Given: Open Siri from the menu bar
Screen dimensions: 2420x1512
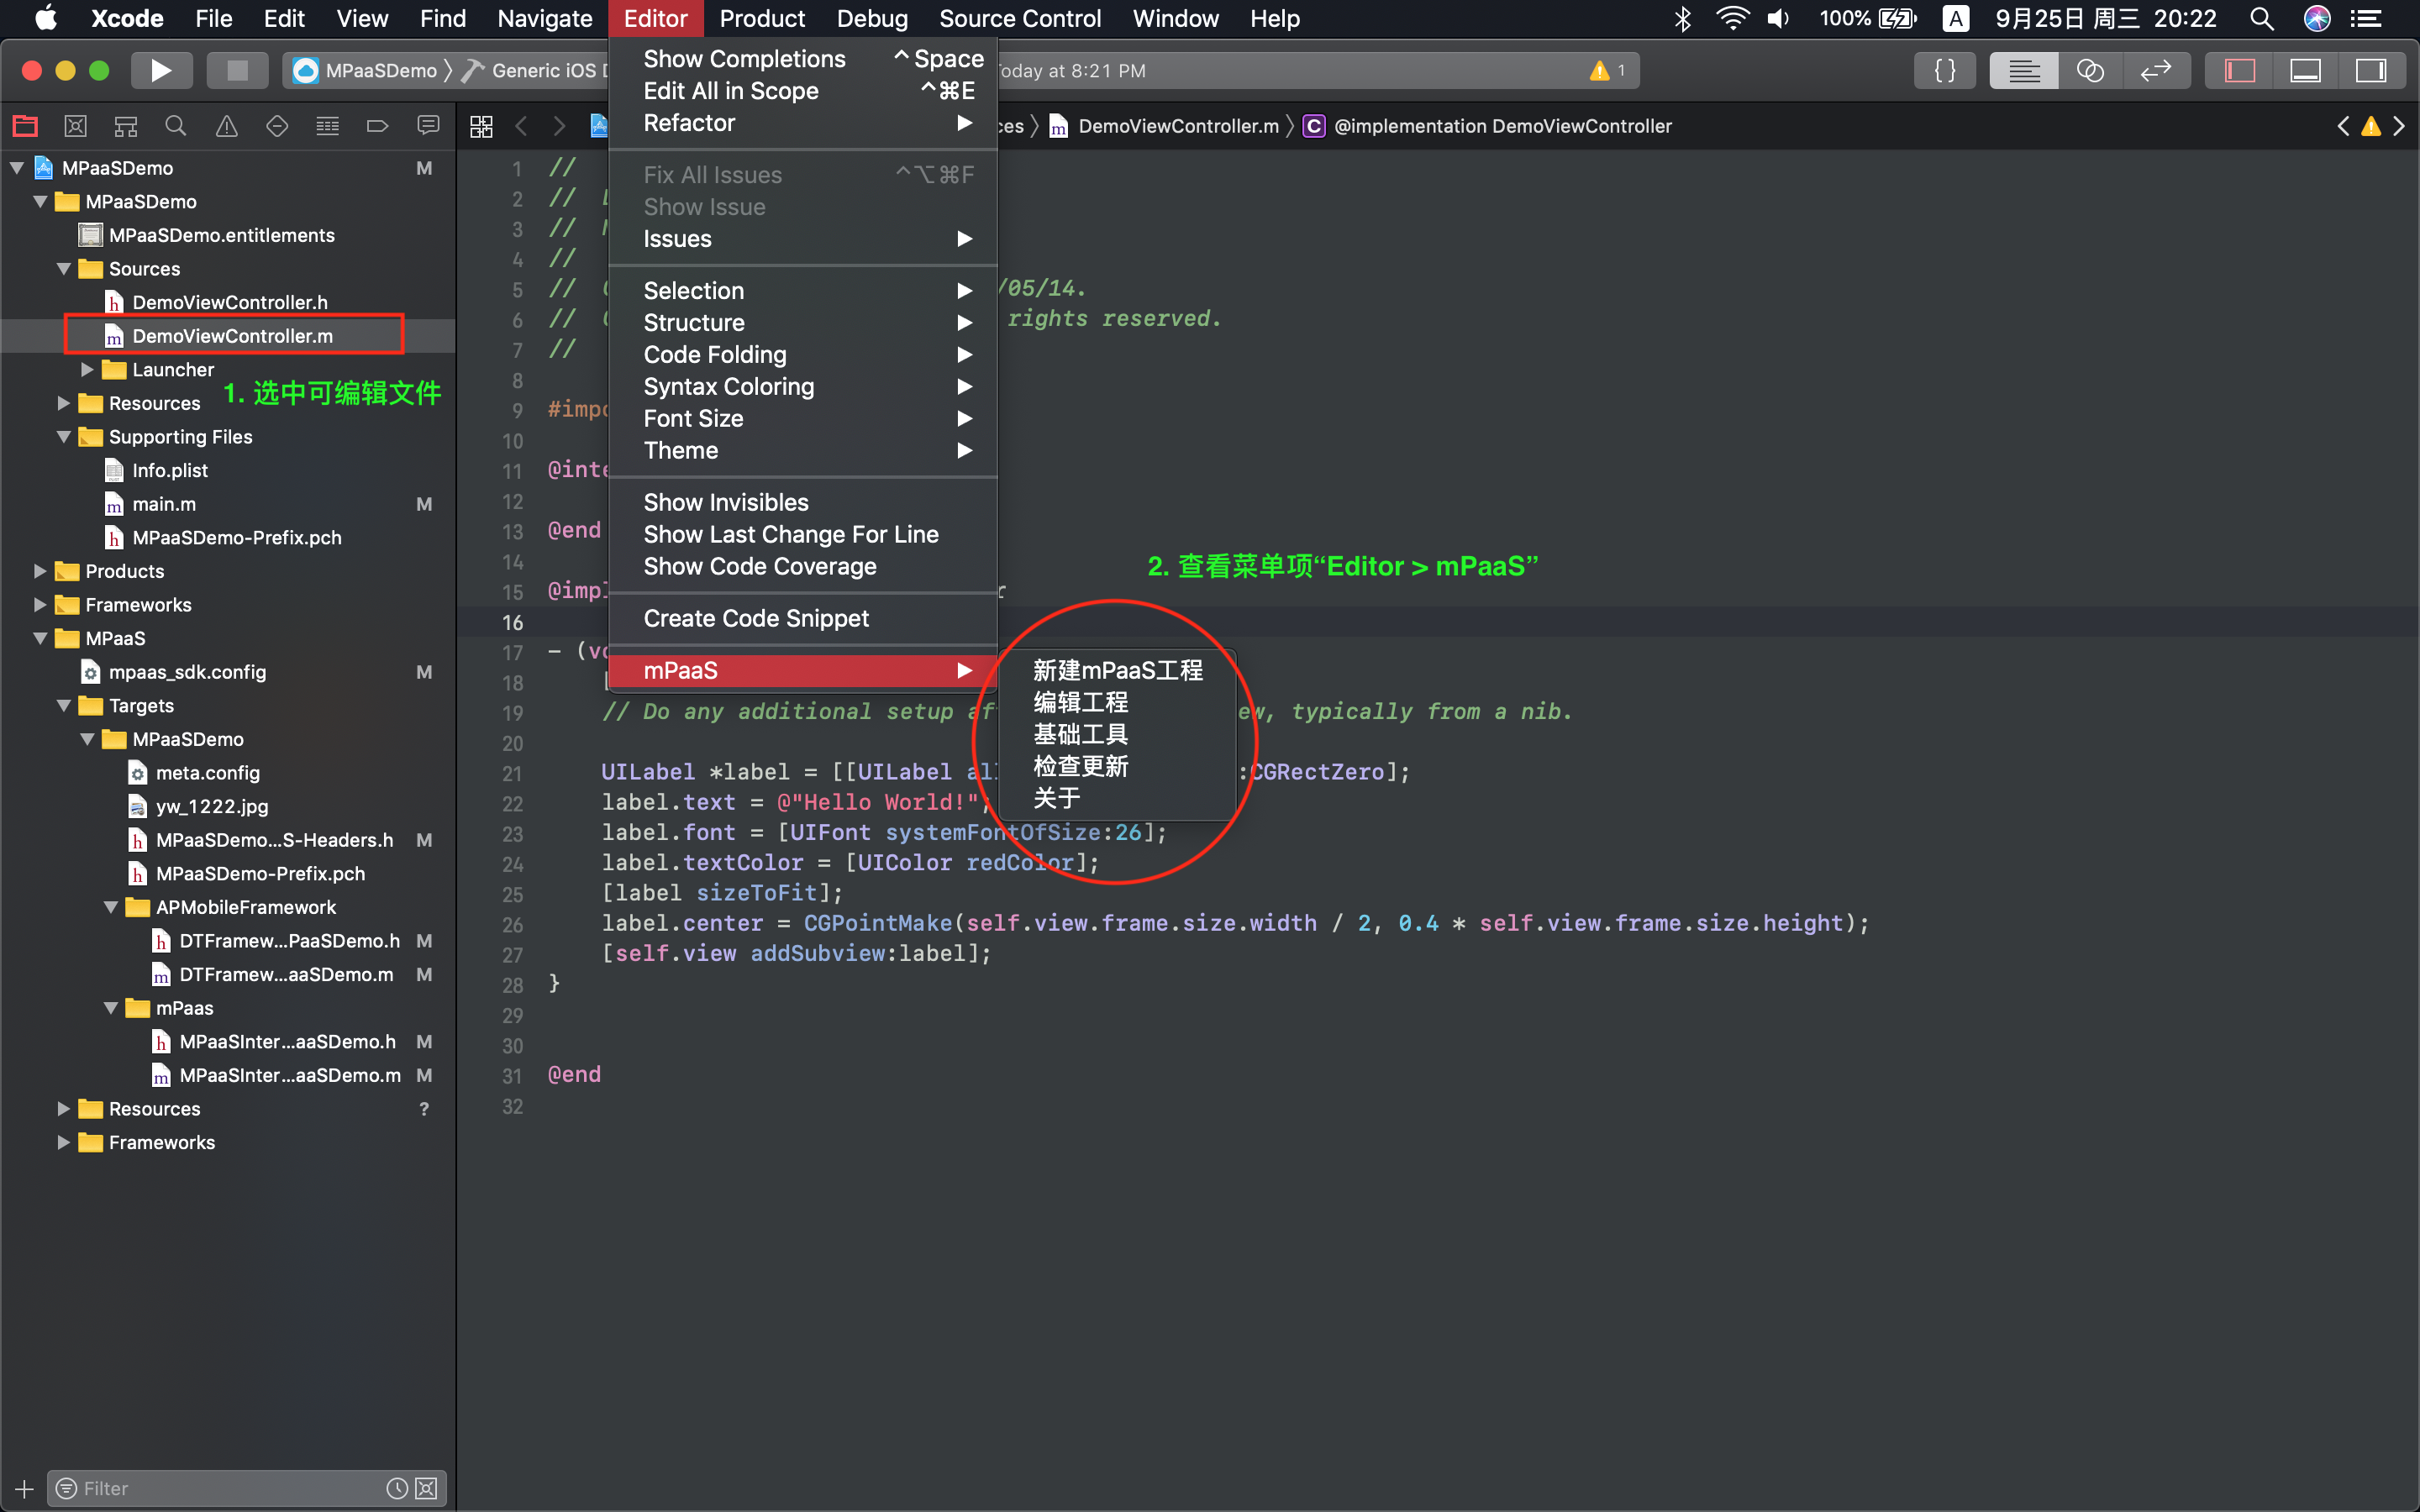Looking at the screenshot, I should point(2317,18).
